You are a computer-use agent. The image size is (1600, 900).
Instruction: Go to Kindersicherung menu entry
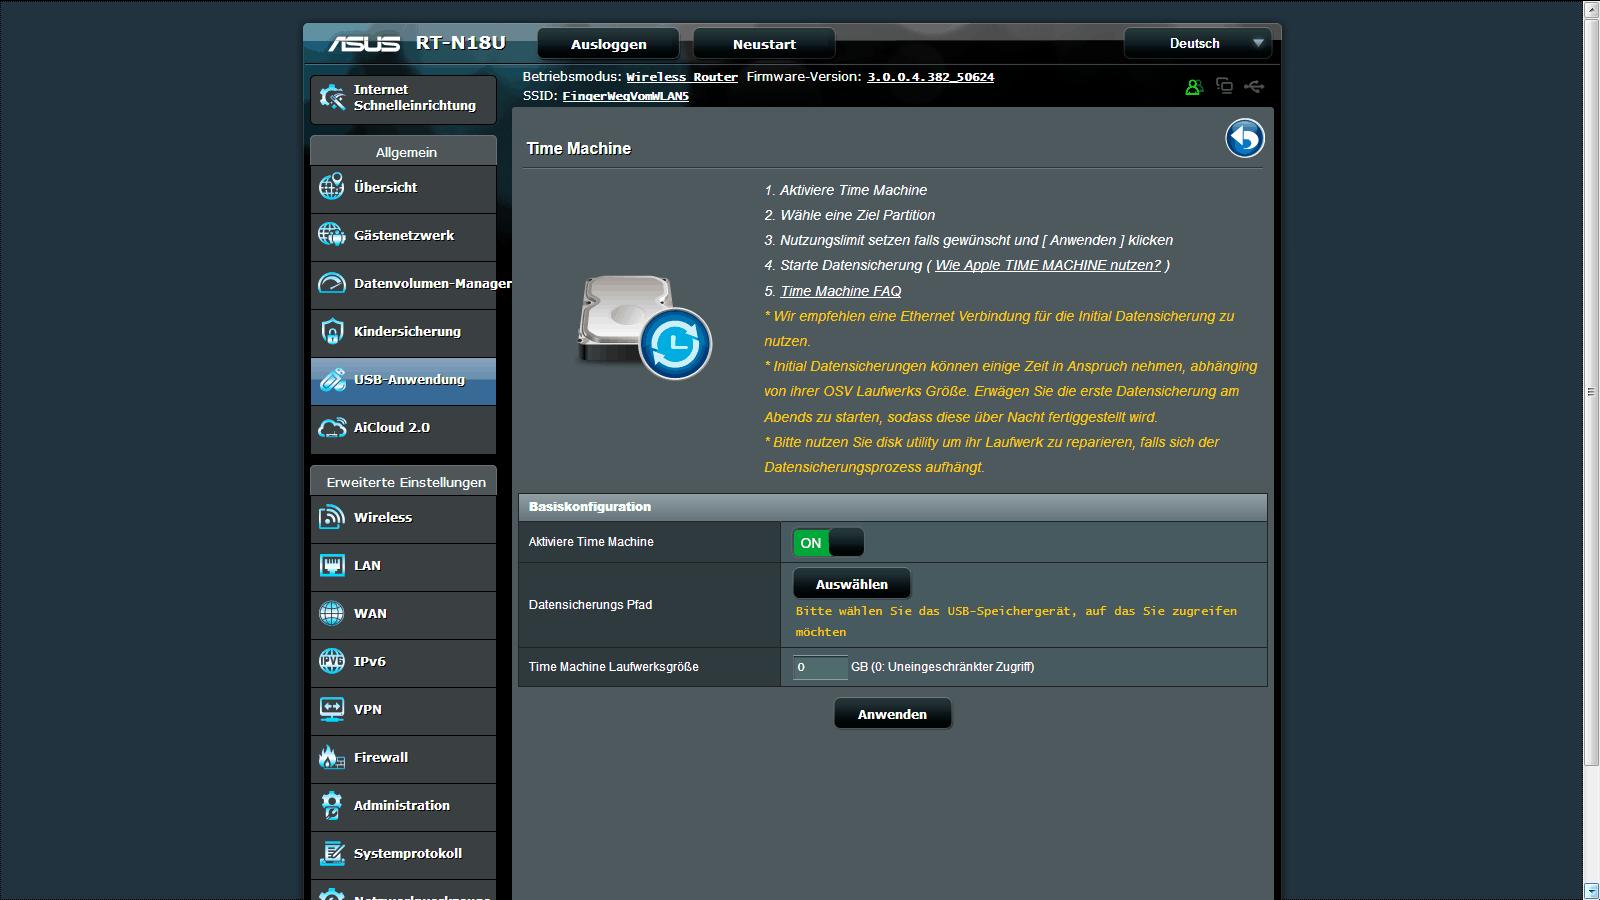403,332
